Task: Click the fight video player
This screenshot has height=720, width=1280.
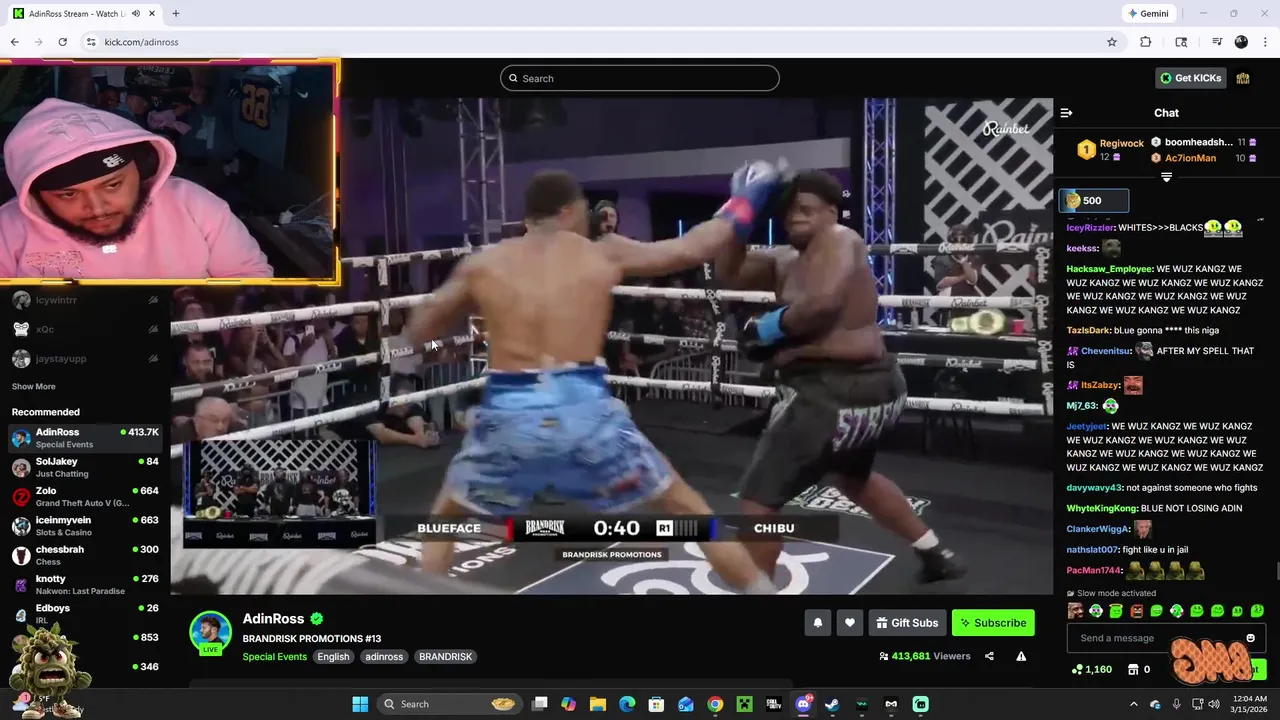Action: click(612, 346)
